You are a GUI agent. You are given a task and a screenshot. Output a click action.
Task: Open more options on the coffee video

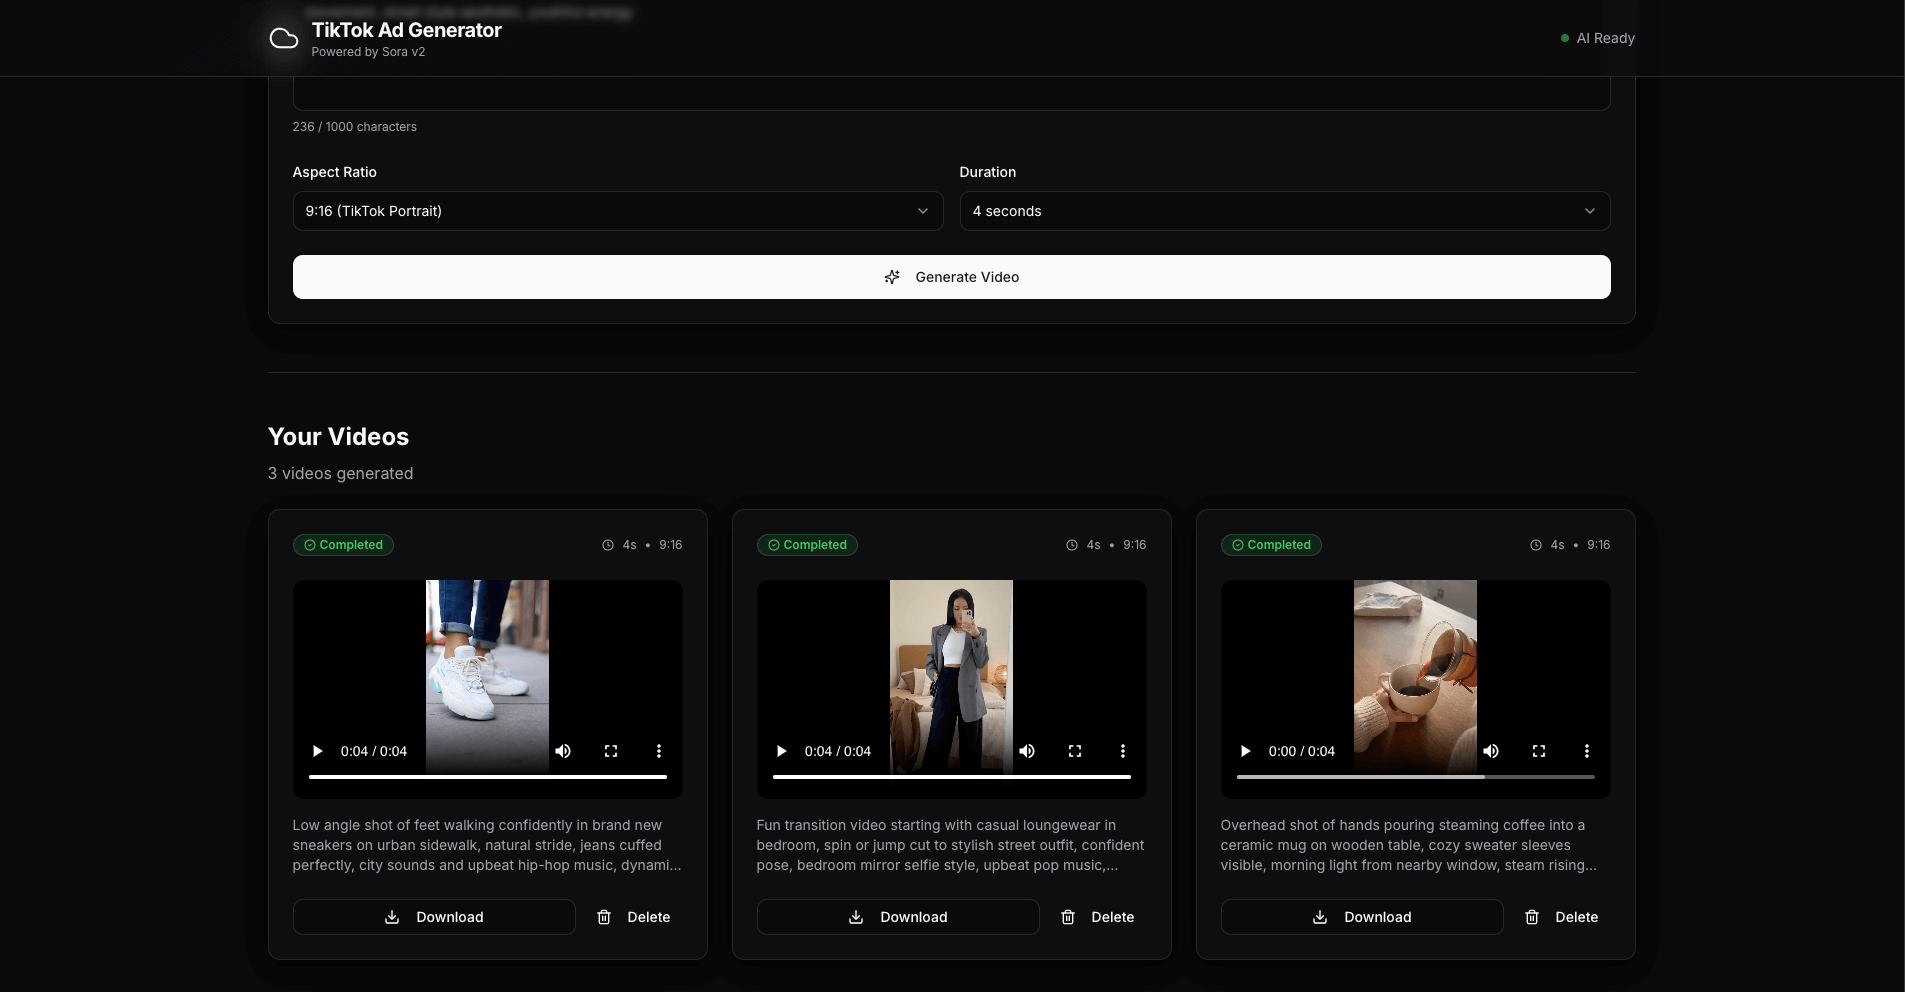click(1587, 751)
